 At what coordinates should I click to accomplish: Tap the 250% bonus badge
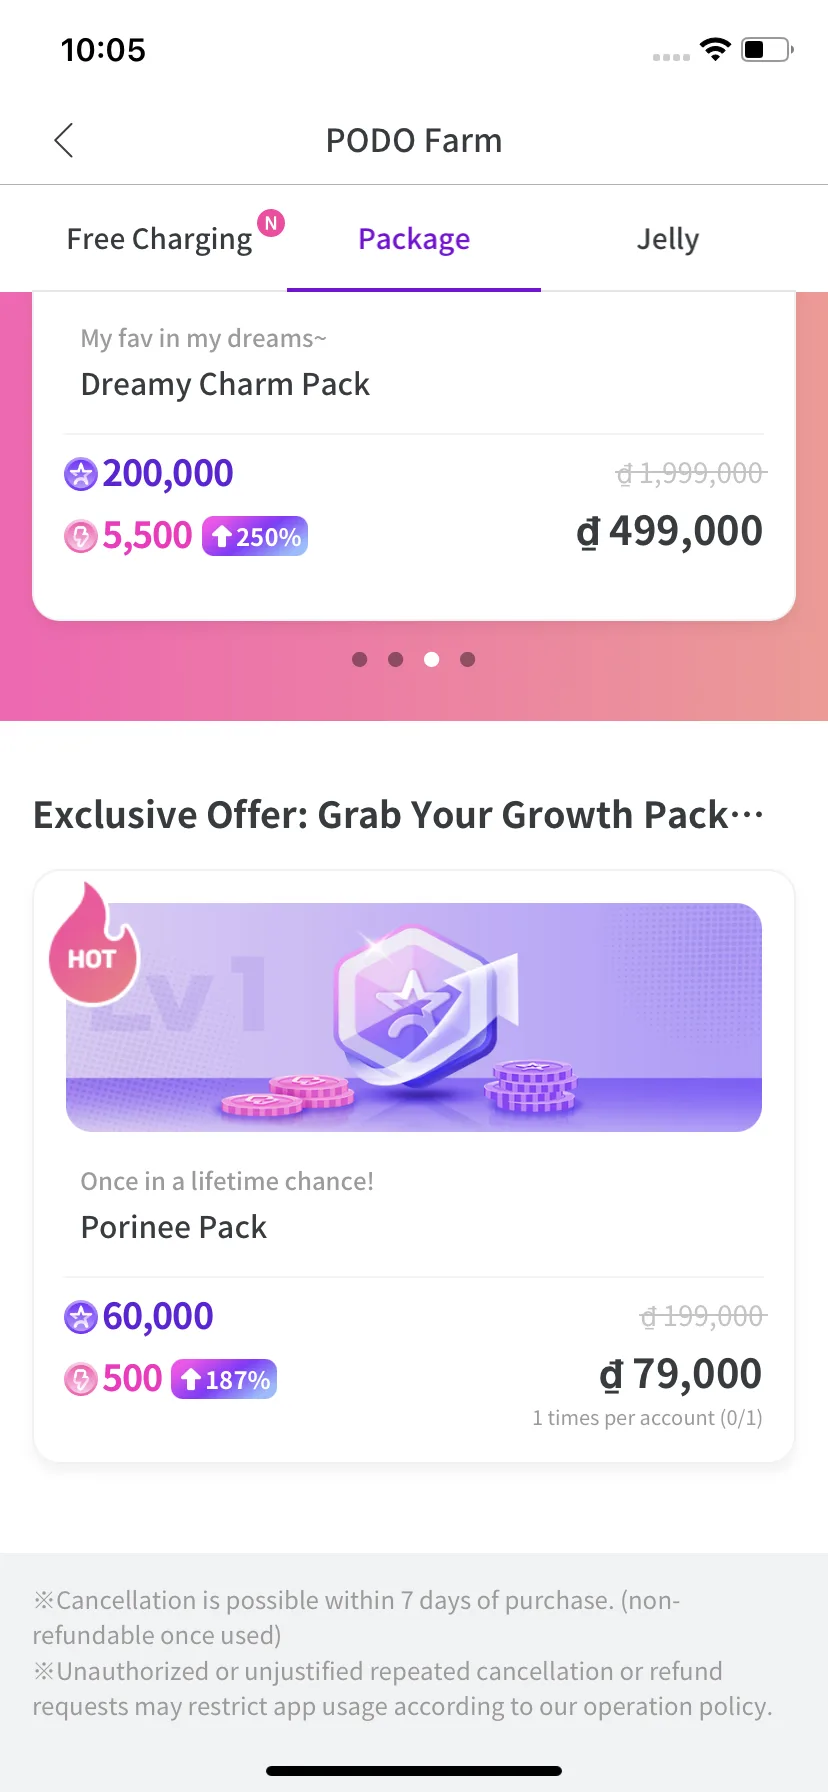coord(255,536)
